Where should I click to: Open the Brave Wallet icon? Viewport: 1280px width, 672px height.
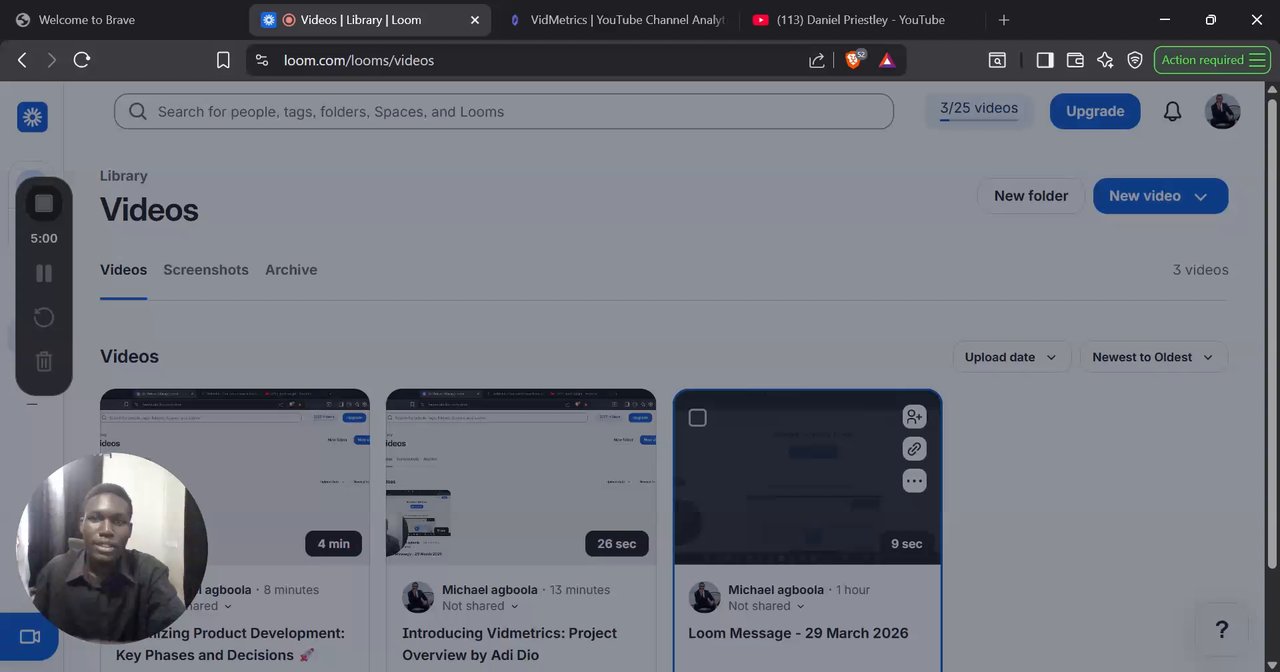(x=1075, y=60)
